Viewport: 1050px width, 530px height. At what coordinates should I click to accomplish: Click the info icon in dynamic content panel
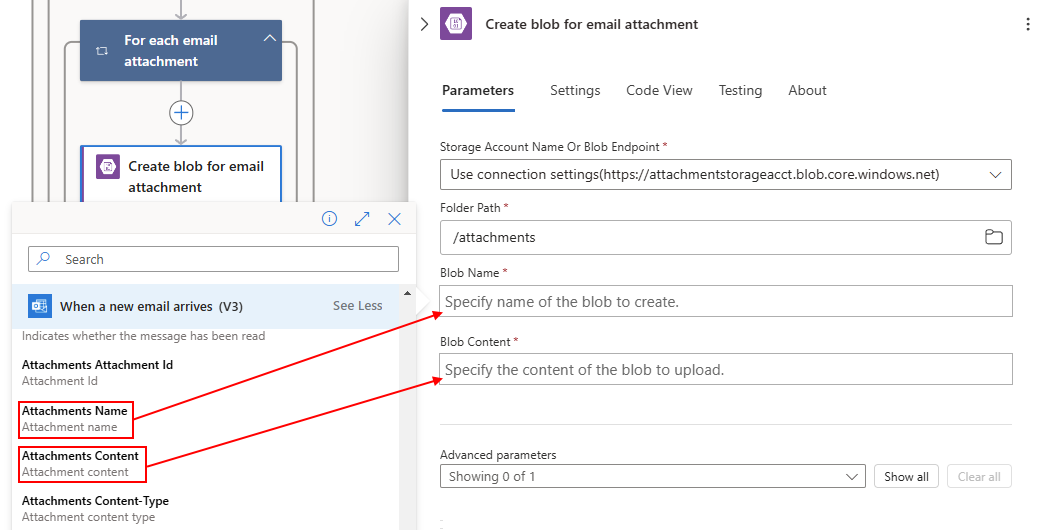[x=329, y=219]
